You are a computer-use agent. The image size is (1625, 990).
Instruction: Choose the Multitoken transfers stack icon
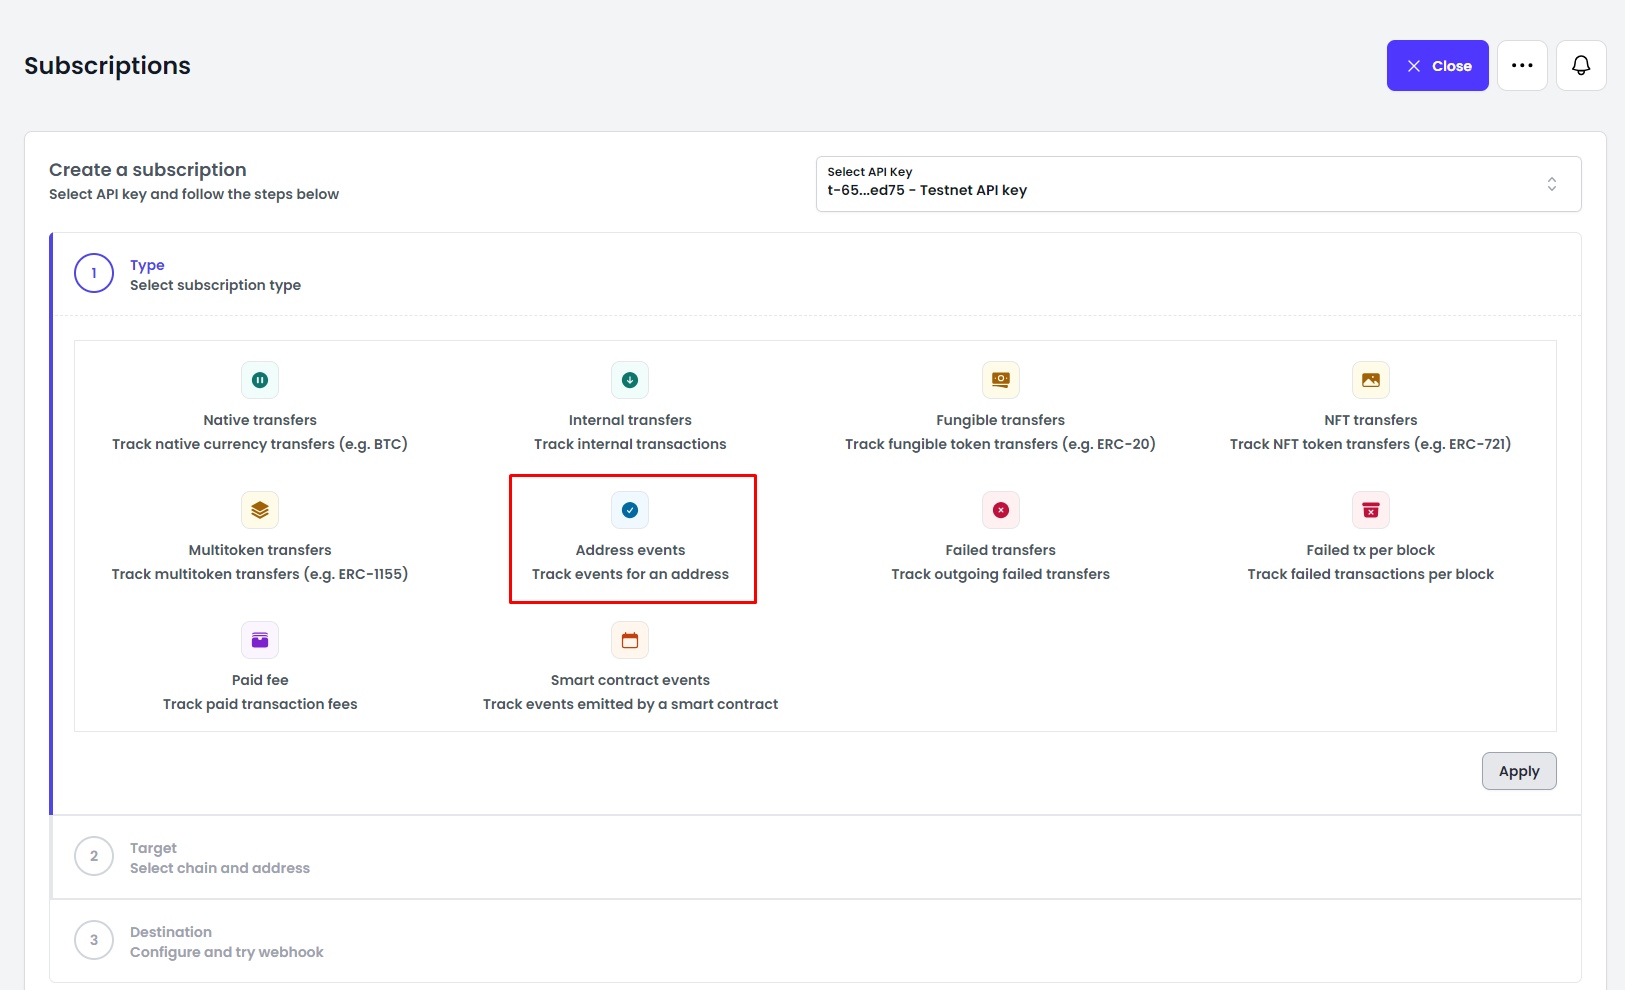point(260,510)
